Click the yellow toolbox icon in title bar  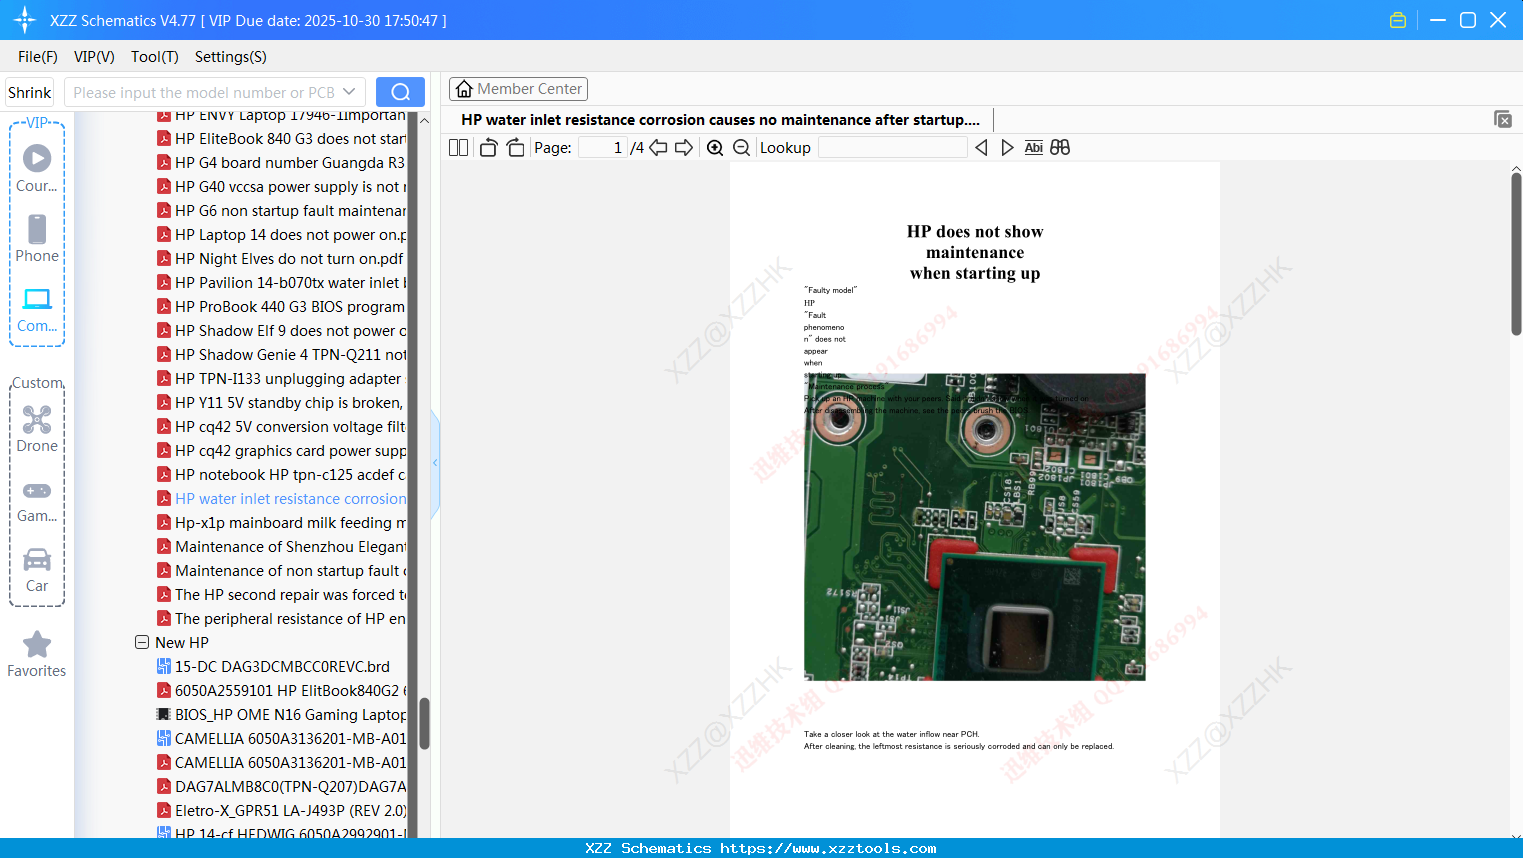point(1398,20)
